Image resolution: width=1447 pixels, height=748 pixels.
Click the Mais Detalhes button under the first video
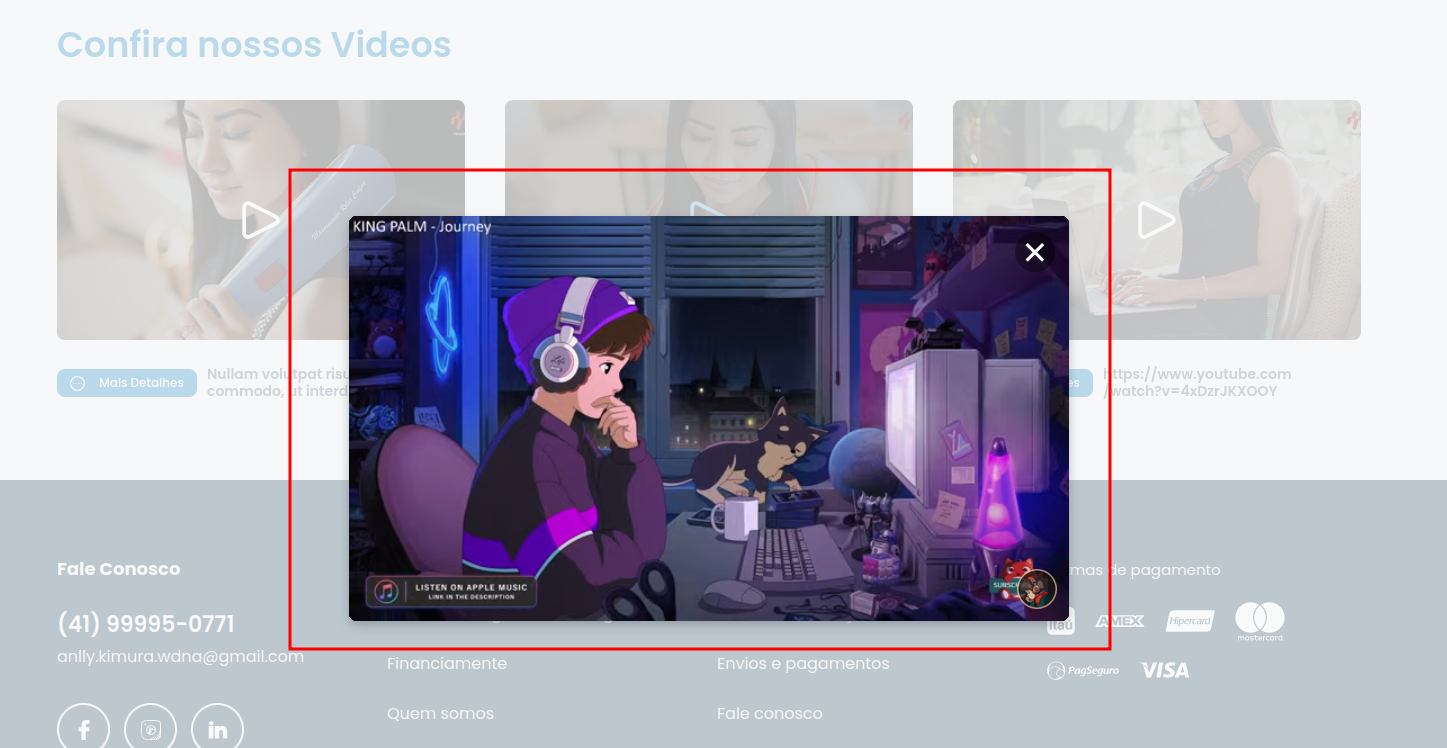coord(127,383)
